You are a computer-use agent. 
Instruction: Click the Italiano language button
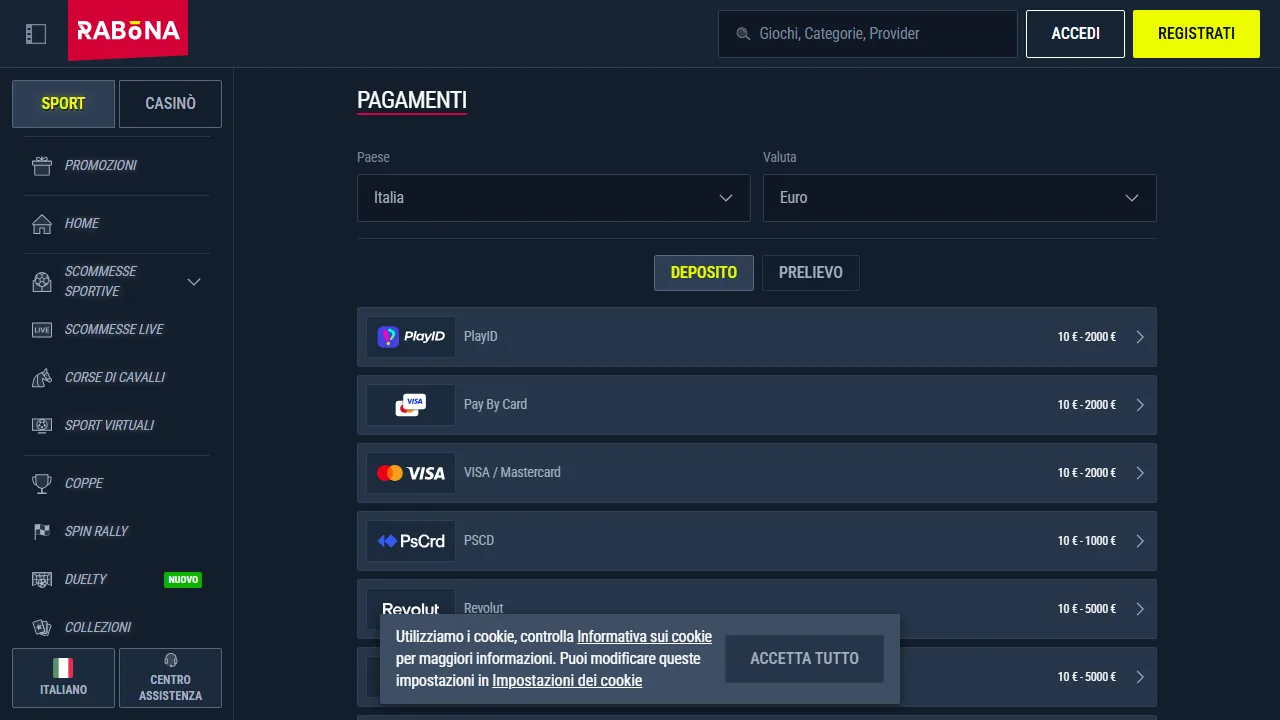point(63,678)
